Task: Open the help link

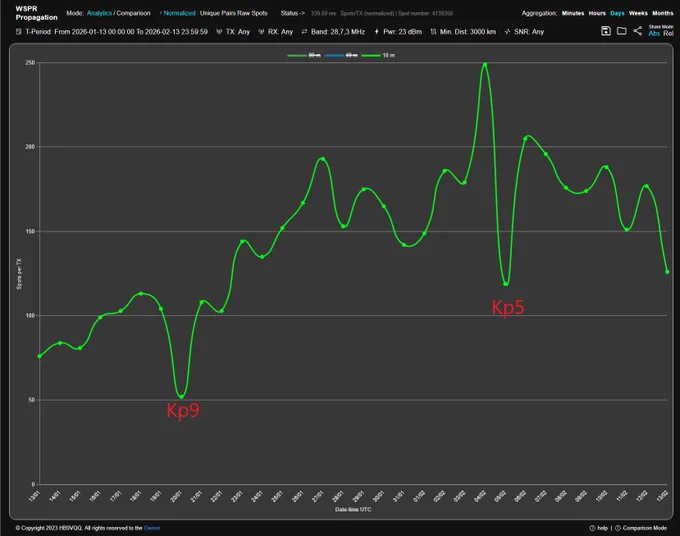Action: (x=603, y=528)
